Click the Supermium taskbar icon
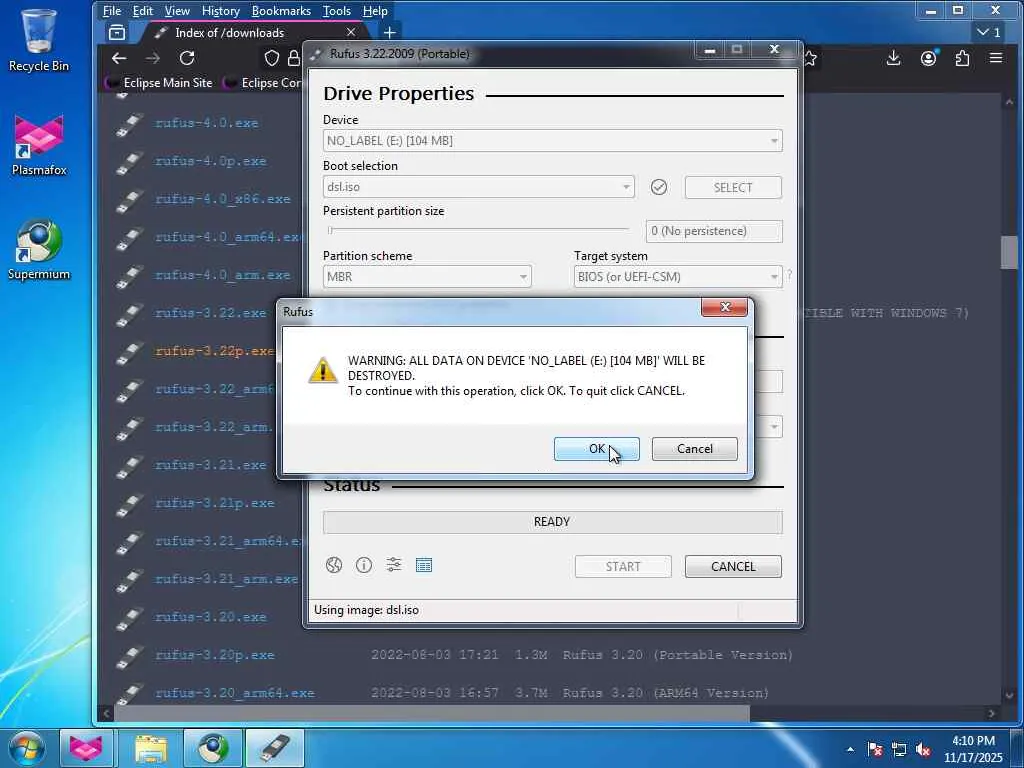 click(x=213, y=748)
